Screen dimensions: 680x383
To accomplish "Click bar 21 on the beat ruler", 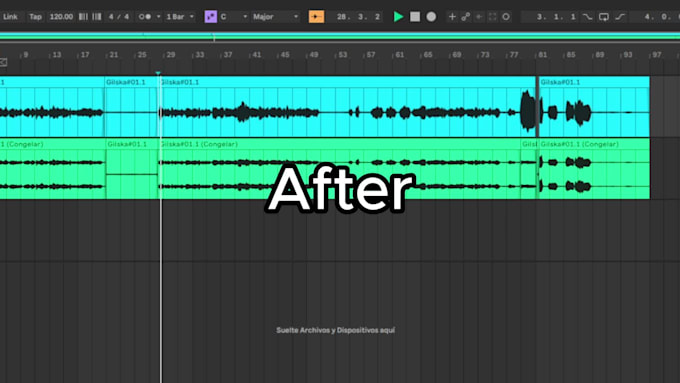I will [114, 55].
